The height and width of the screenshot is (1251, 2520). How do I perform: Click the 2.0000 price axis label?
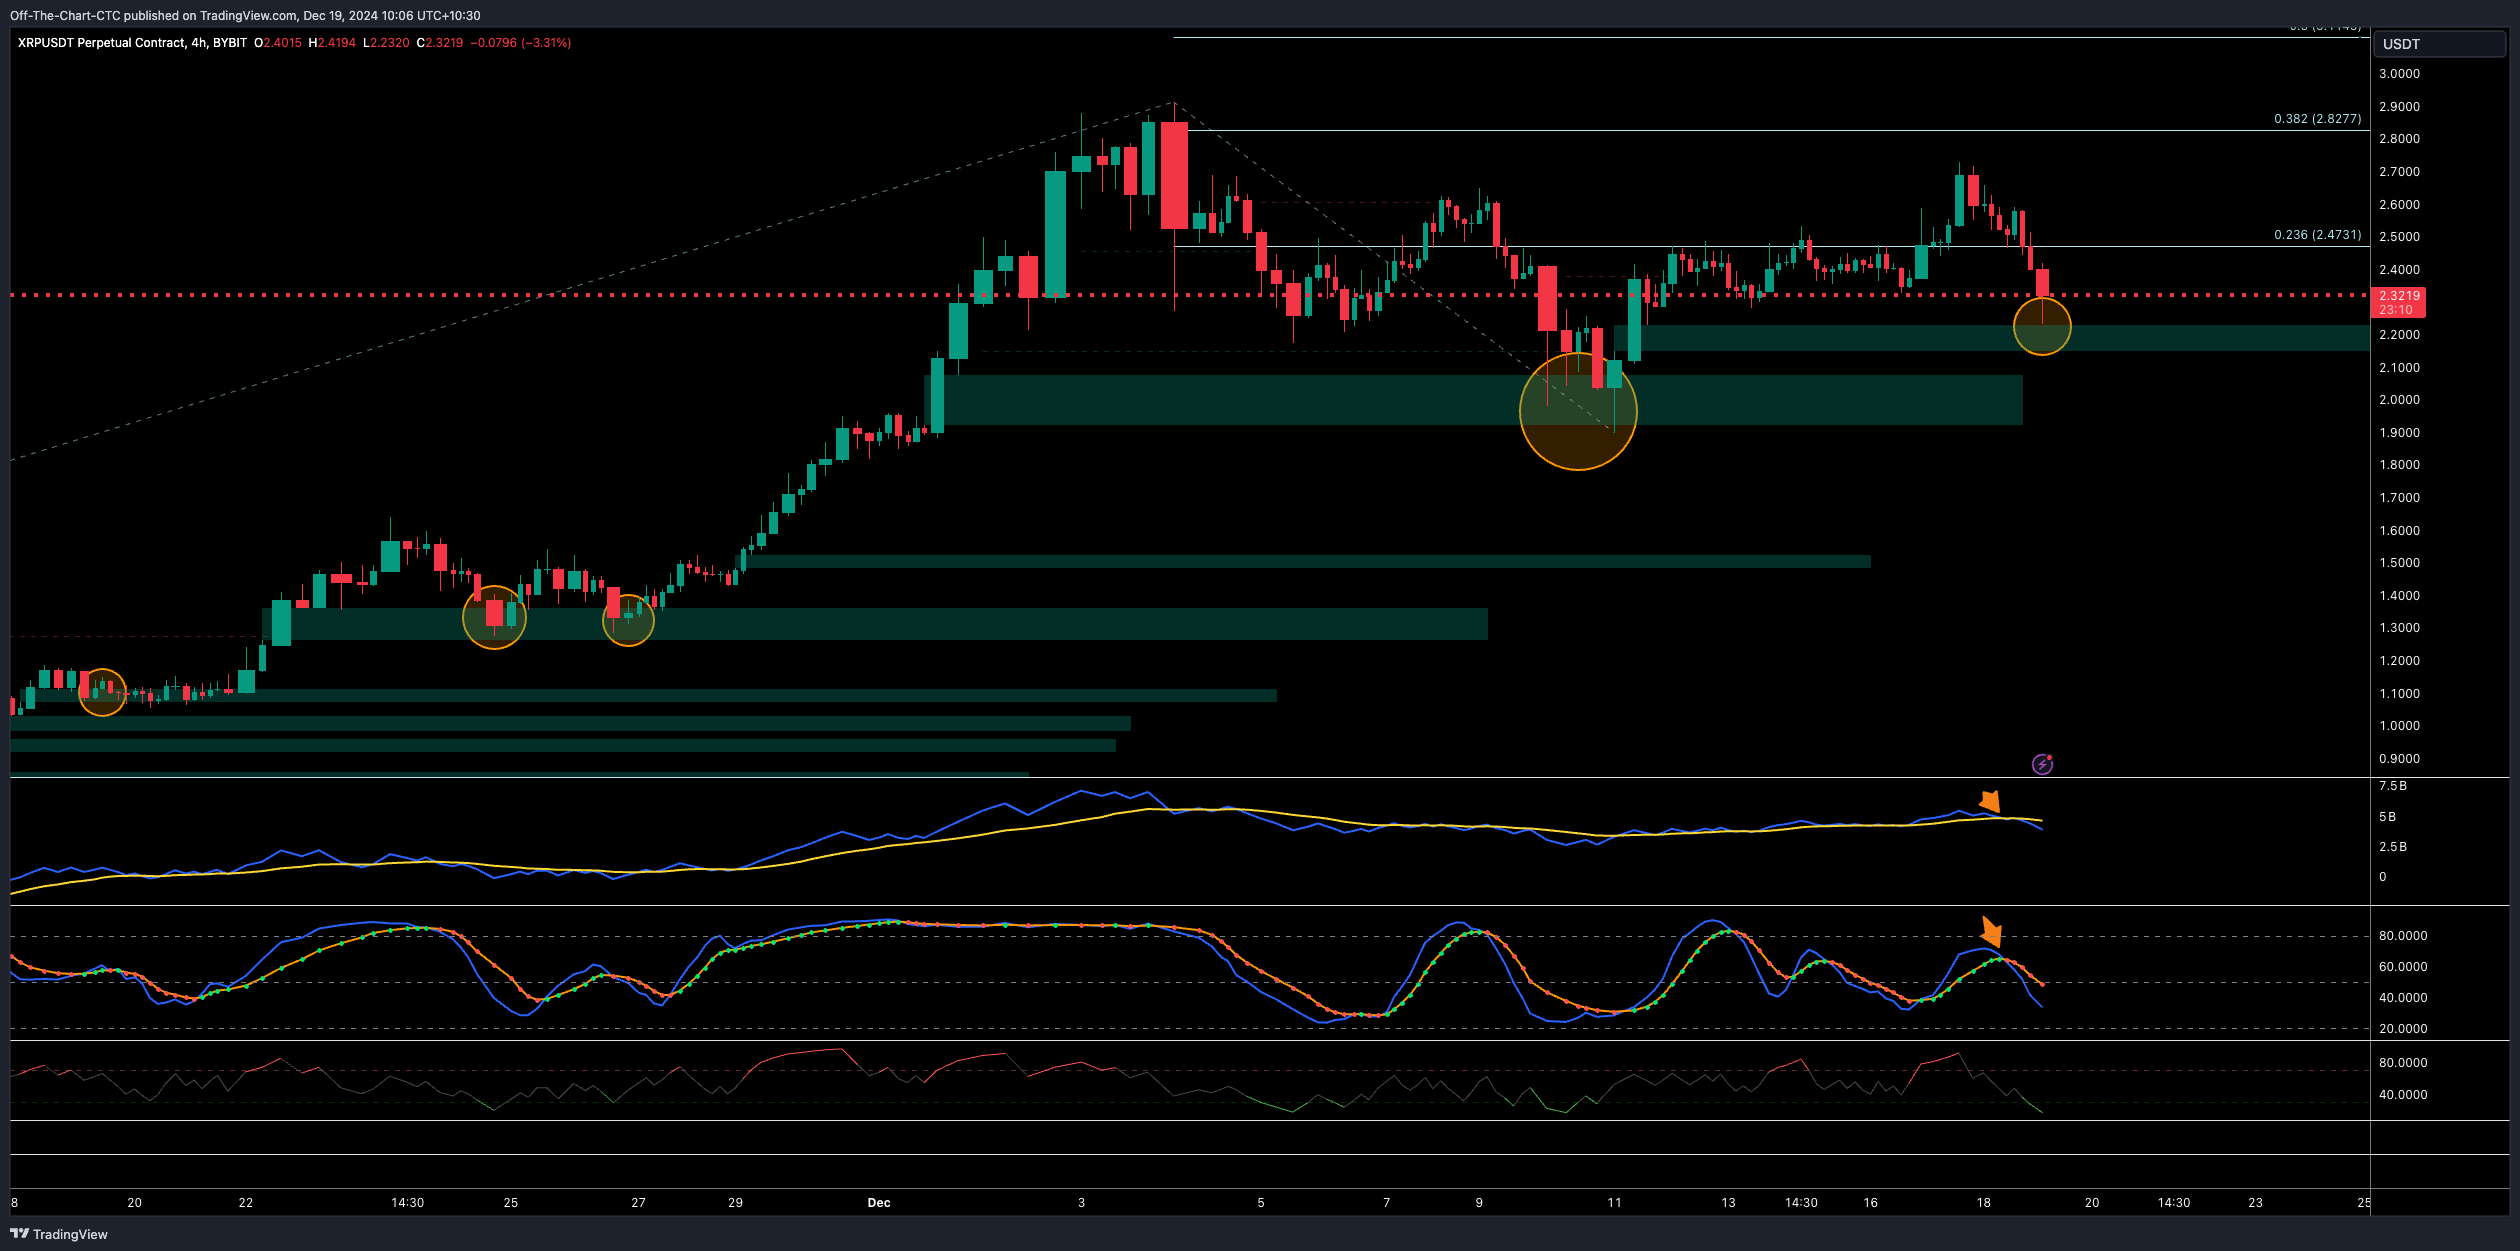2399,400
